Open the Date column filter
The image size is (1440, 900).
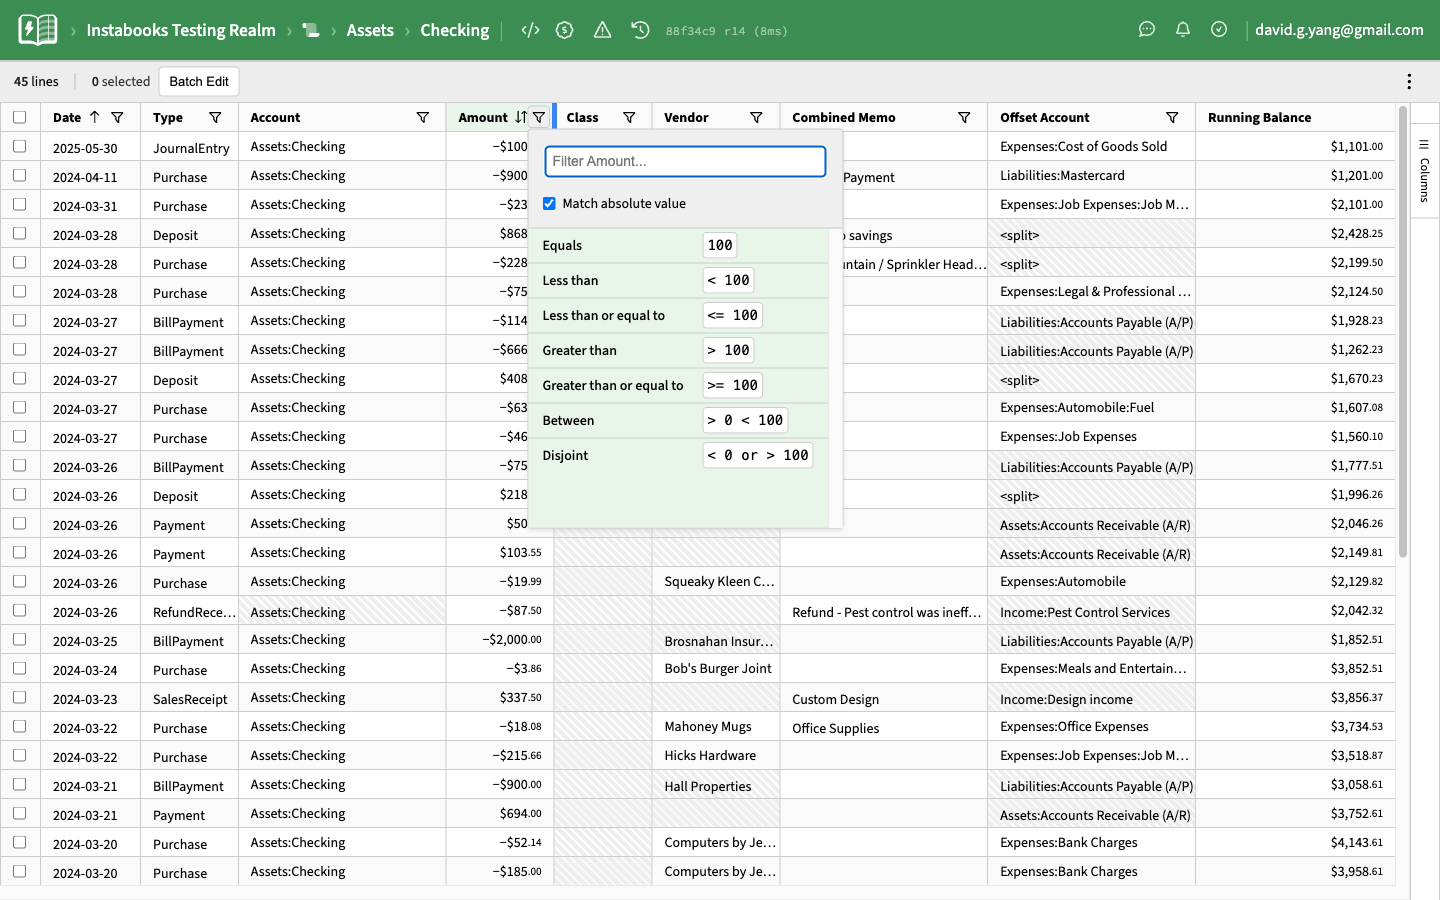point(118,117)
